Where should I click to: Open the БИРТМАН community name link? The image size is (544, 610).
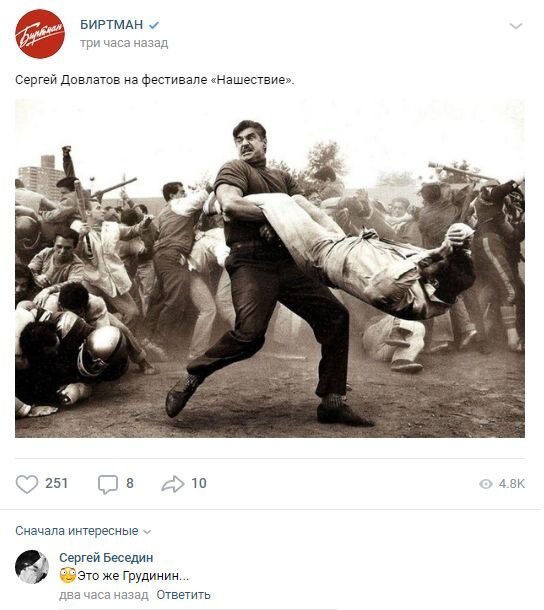pos(112,25)
